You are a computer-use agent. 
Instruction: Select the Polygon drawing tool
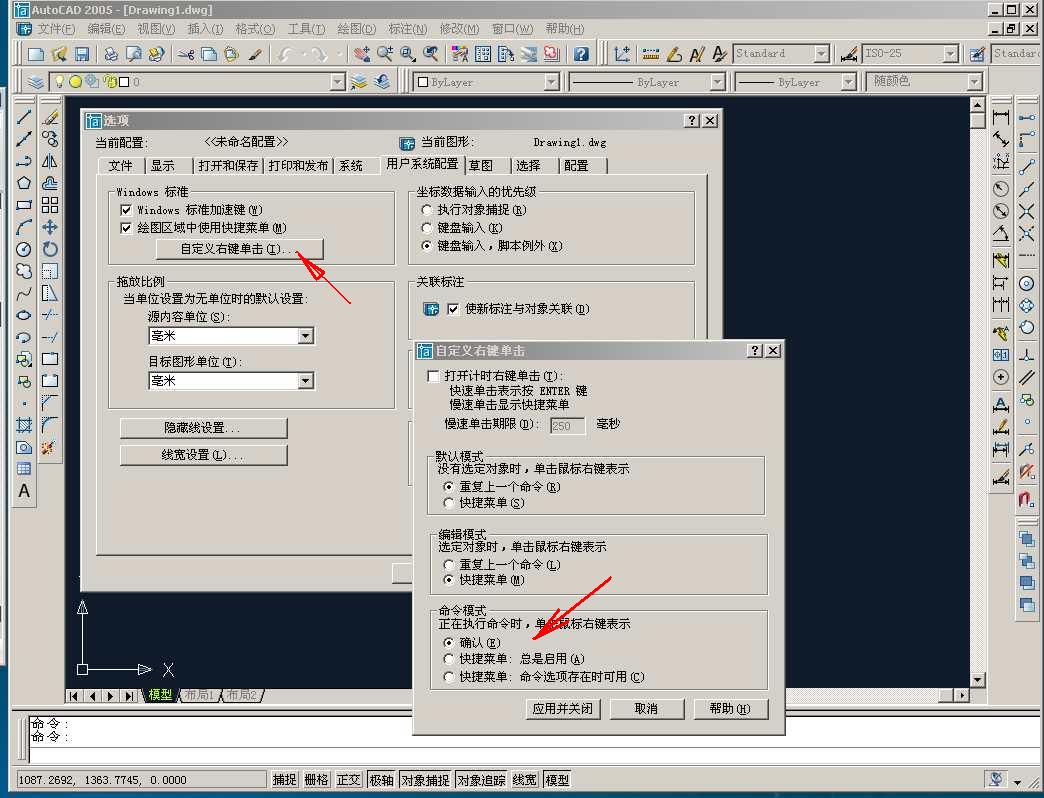[x=24, y=183]
